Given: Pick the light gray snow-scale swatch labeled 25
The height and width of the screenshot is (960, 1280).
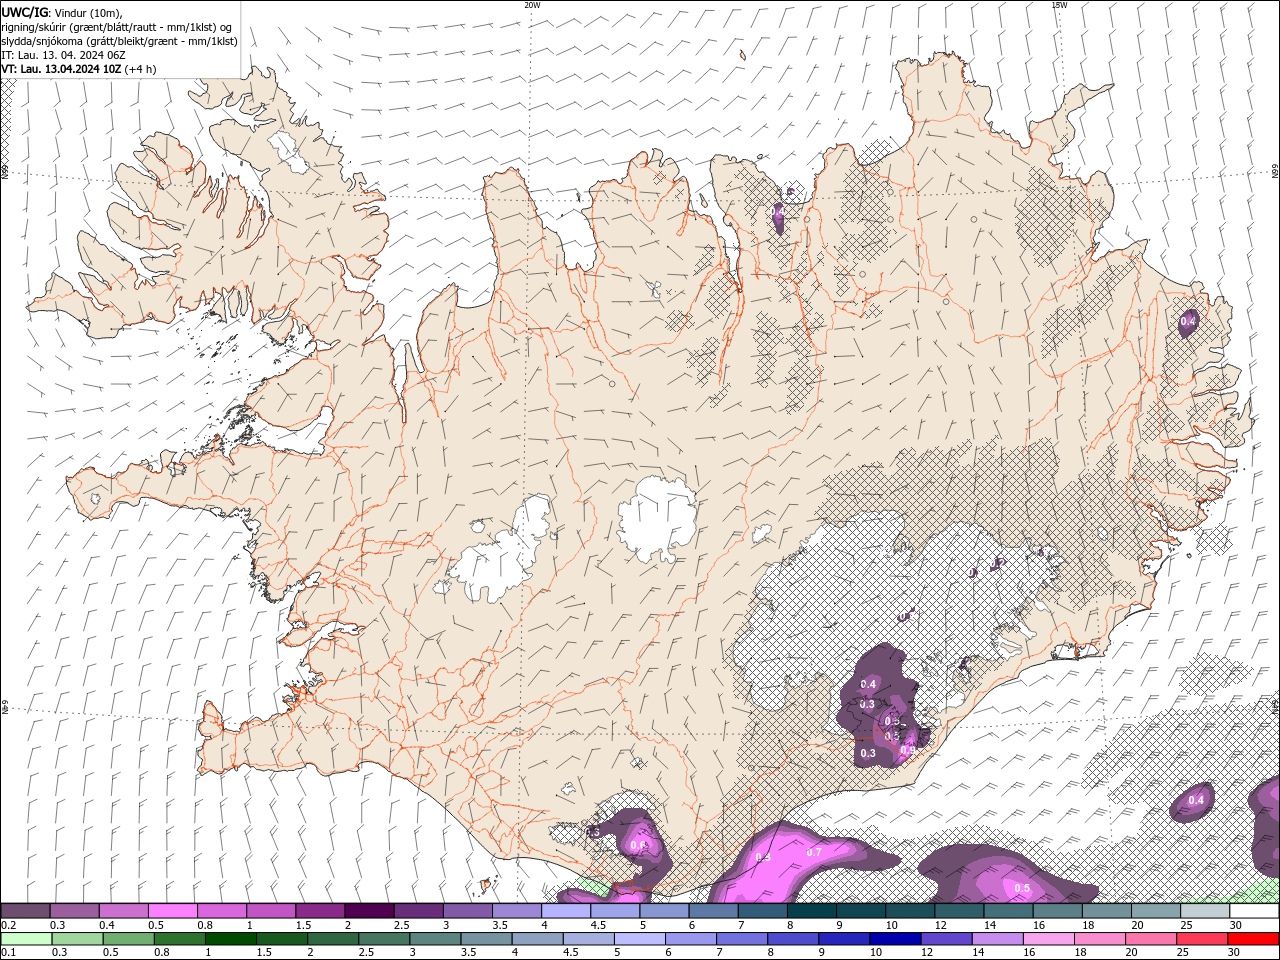Looking at the screenshot, I should pos(1205,911).
